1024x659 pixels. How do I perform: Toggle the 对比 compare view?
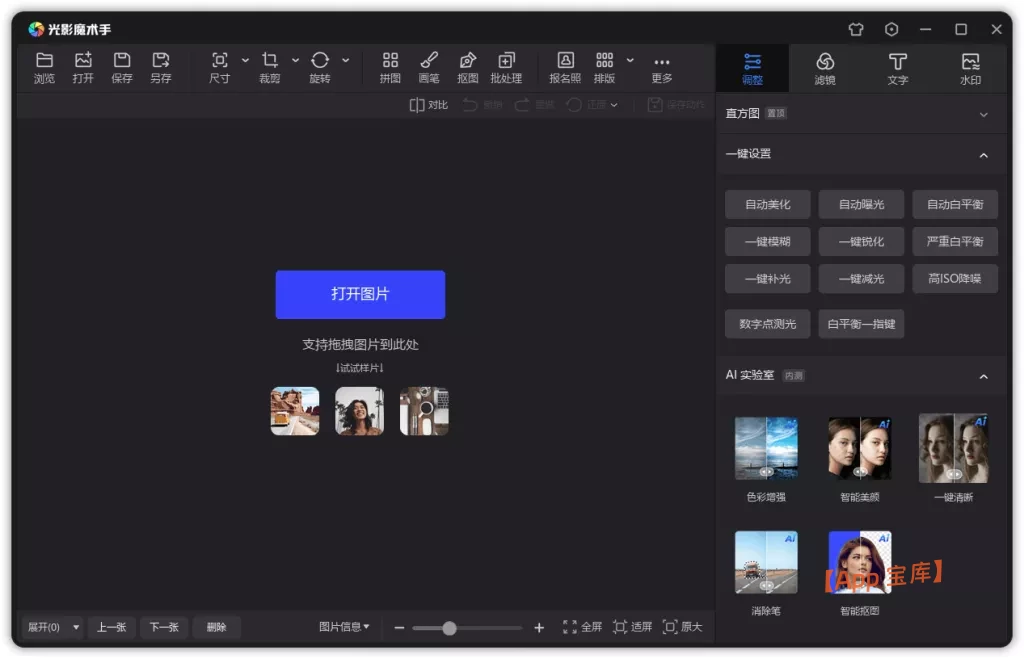tap(428, 104)
